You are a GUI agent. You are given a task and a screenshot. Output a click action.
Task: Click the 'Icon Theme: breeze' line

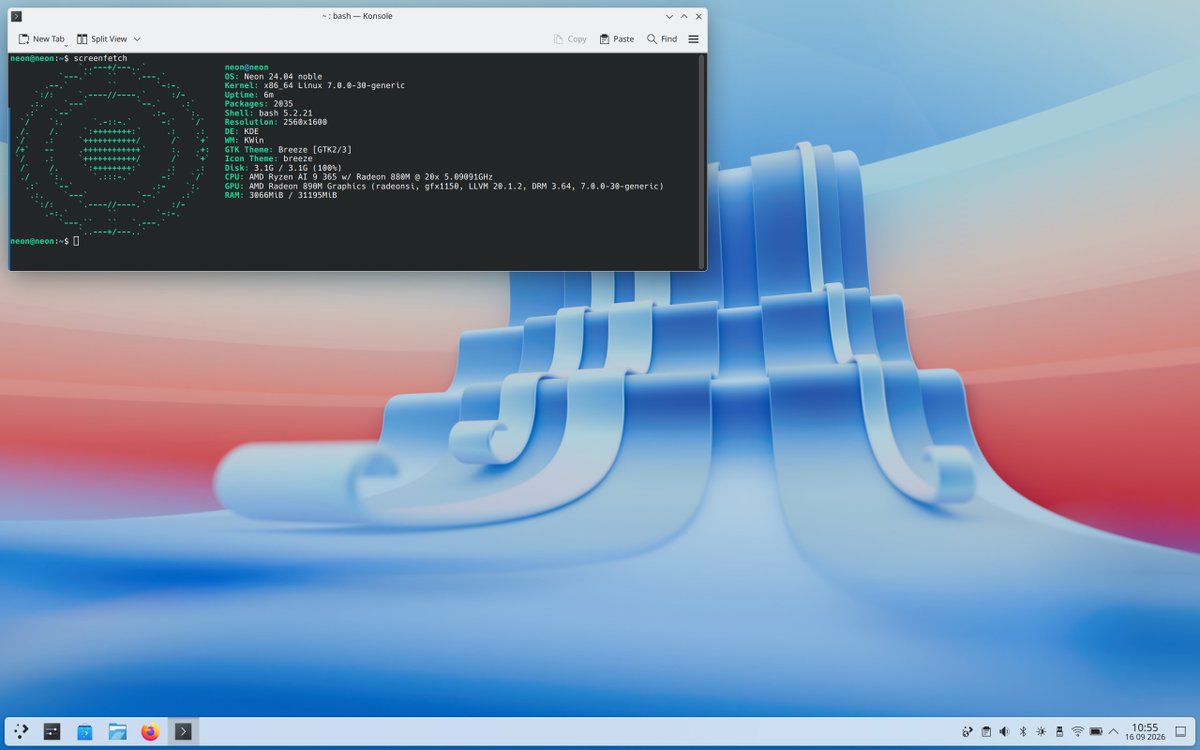[x=269, y=159]
